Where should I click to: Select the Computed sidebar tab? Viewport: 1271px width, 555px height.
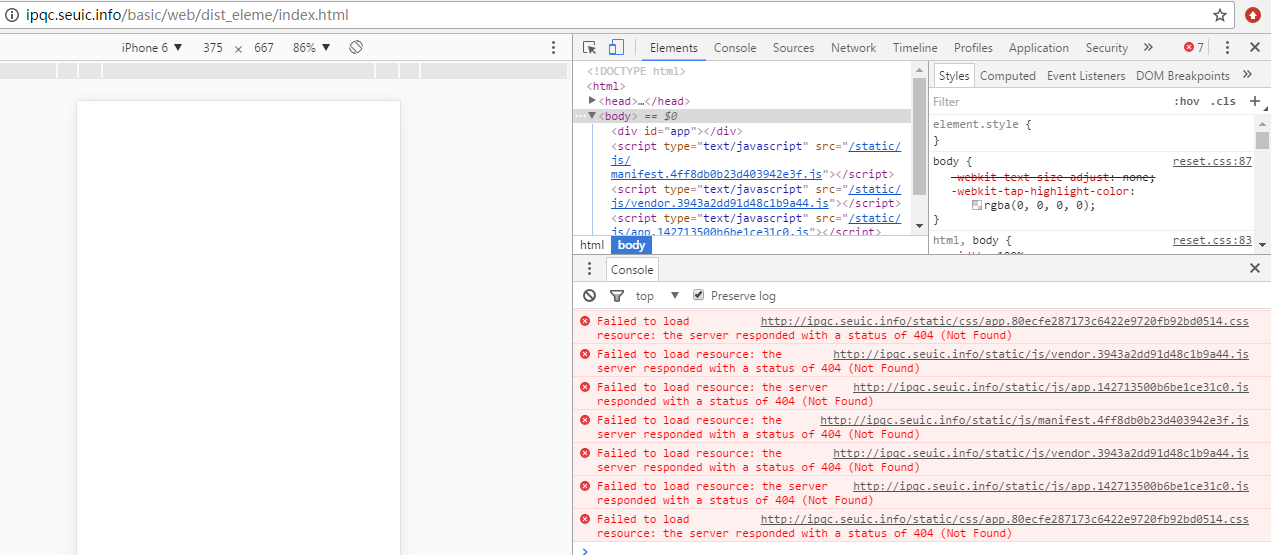[x=1008, y=76]
